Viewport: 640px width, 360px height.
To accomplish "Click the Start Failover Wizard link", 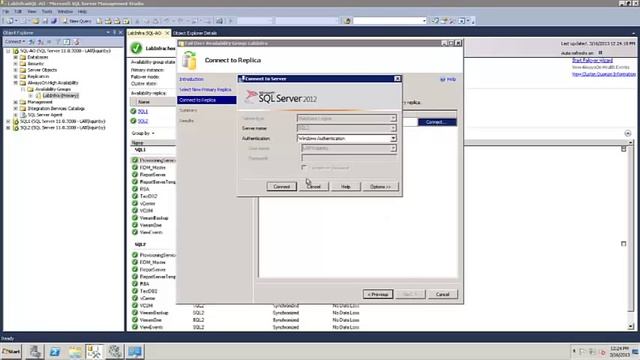I will pyautogui.click(x=592, y=60).
